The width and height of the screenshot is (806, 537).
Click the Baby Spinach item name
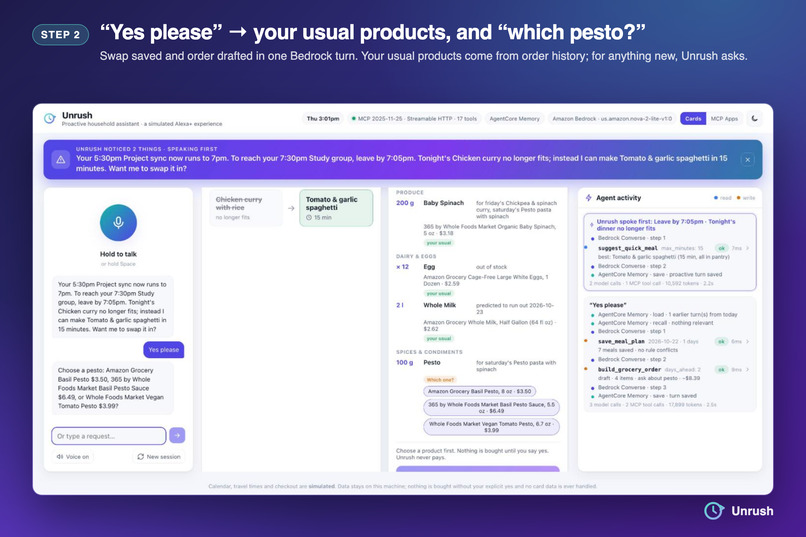(x=443, y=203)
